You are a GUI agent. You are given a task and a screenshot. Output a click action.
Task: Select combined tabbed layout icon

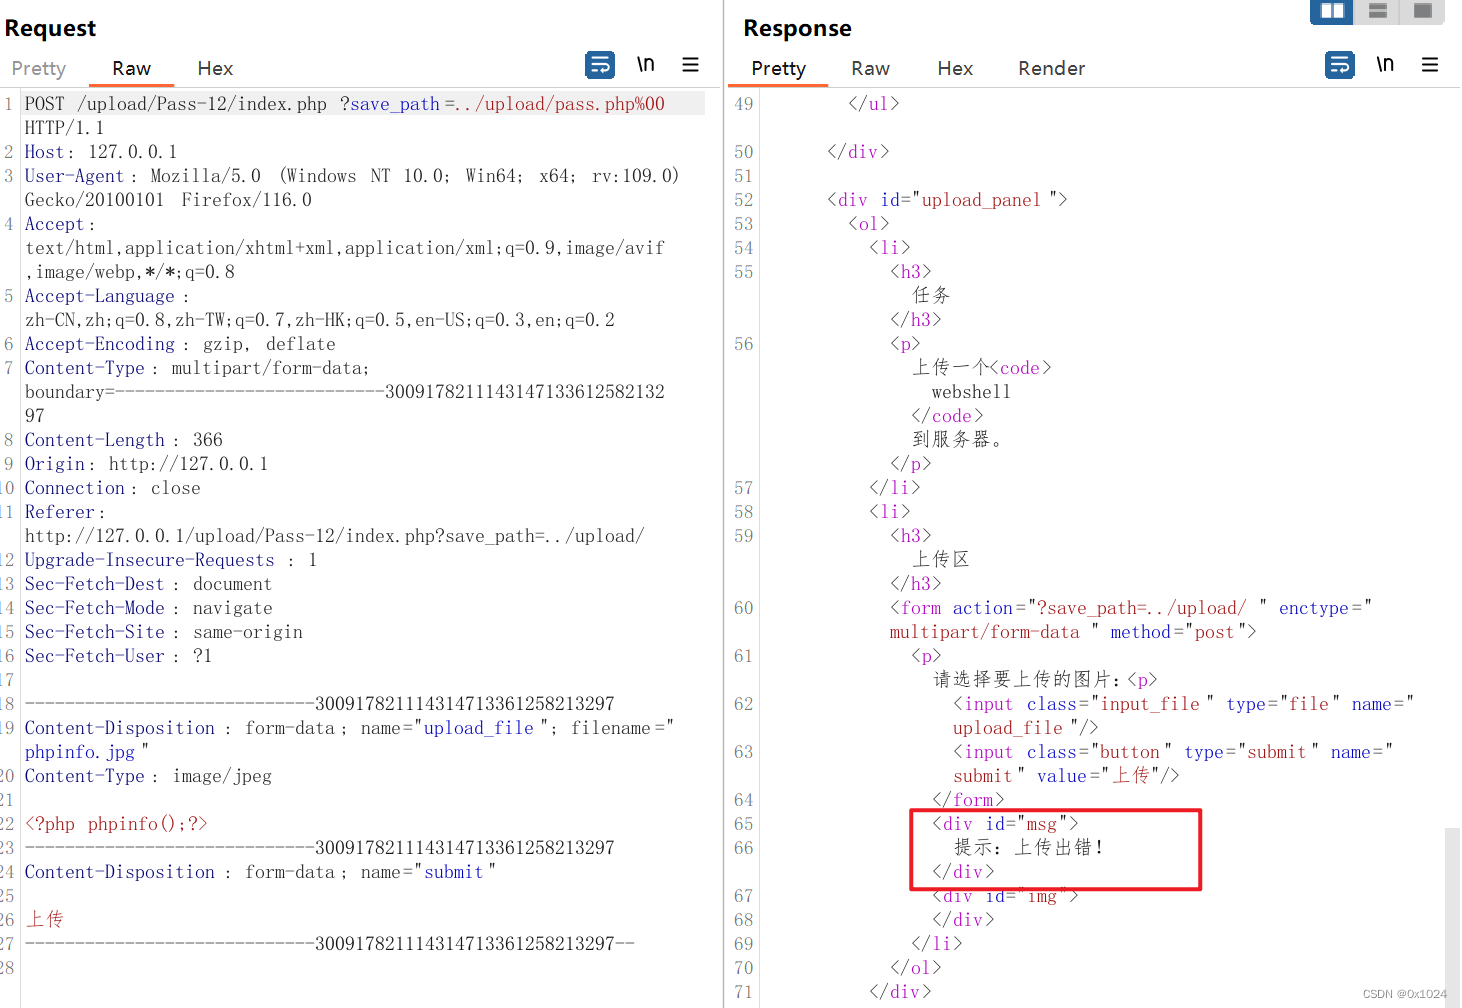coord(1422,11)
